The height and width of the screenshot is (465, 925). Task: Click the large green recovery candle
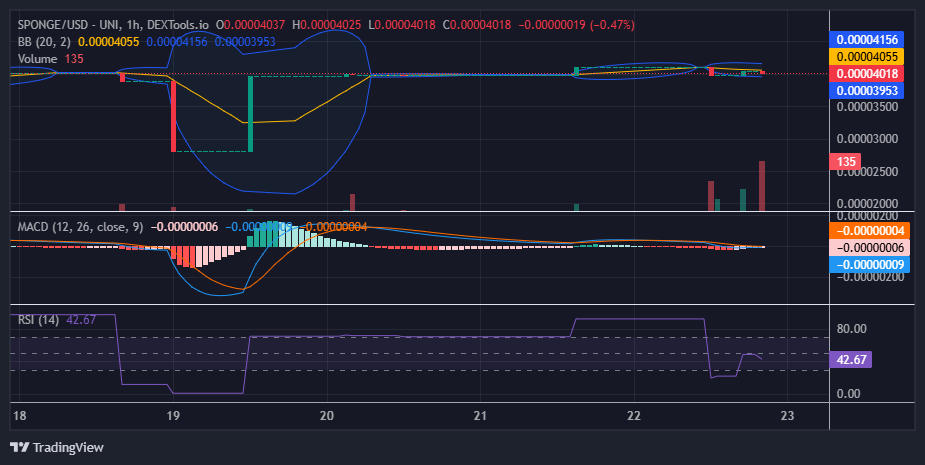(x=250, y=114)
